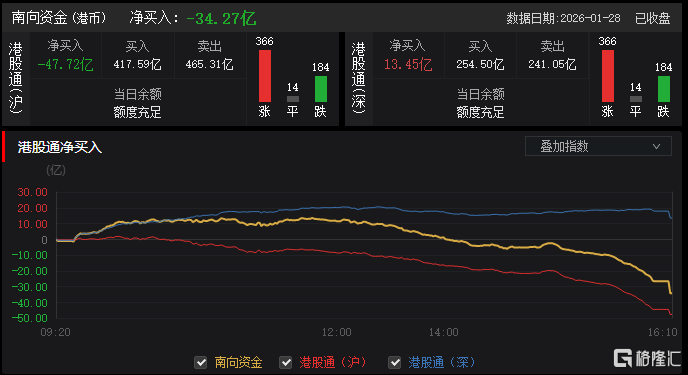
Task: Click the red 涨 bar in 港股通(沪) panel
Action: 265,76
